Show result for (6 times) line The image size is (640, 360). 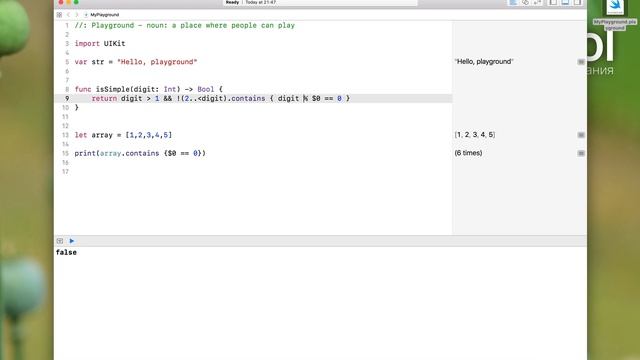[x=581, y=153]
